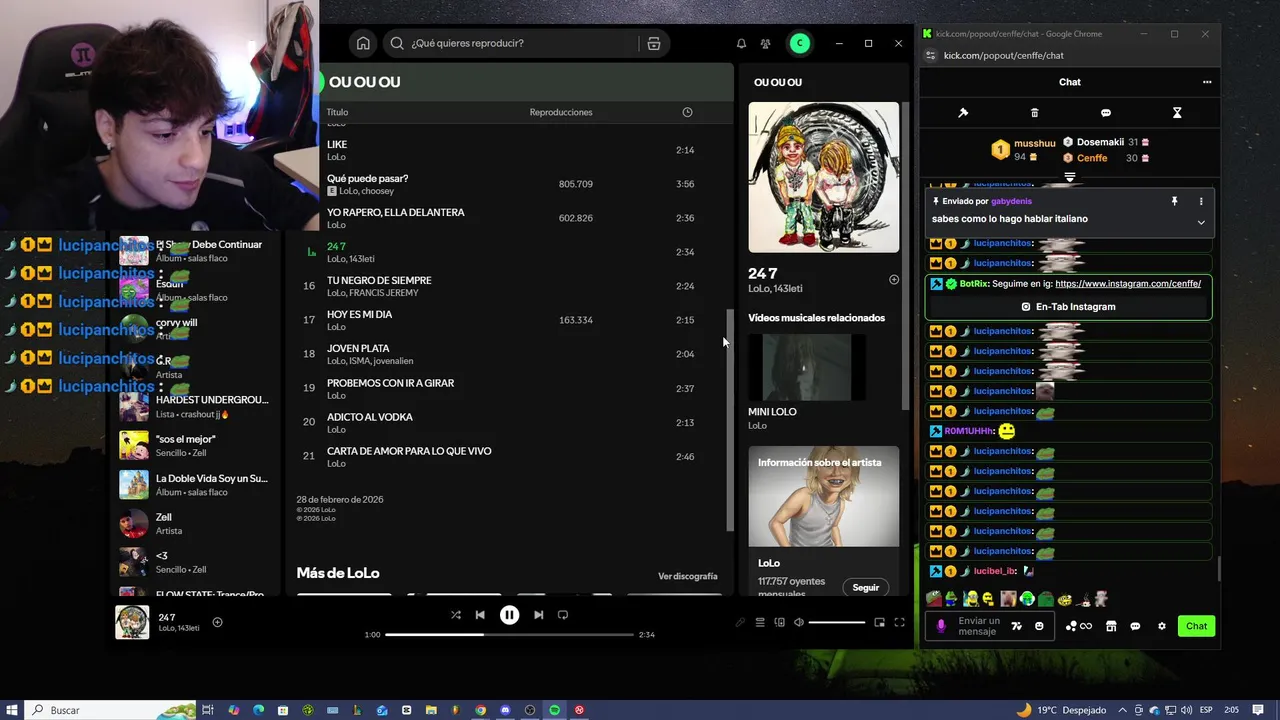Screen dimensions: 1280x720
Task: Open the Browse icon in Spotify search bar
Action: tap(654, 43)
